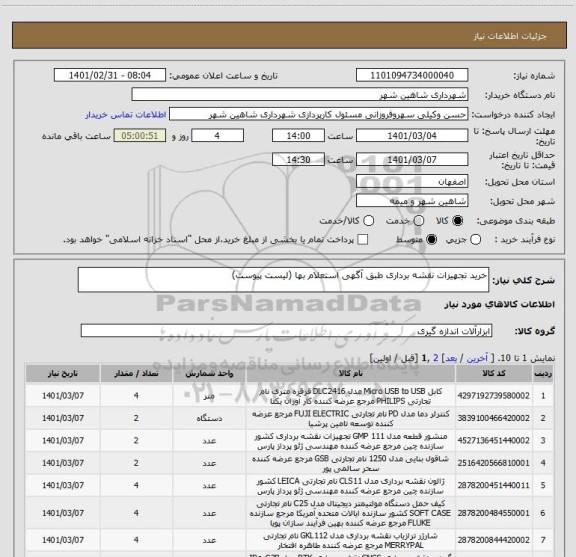Select the کالا radio button
The height and width of the screenshot is (557, 576).
tap(457, 220)
